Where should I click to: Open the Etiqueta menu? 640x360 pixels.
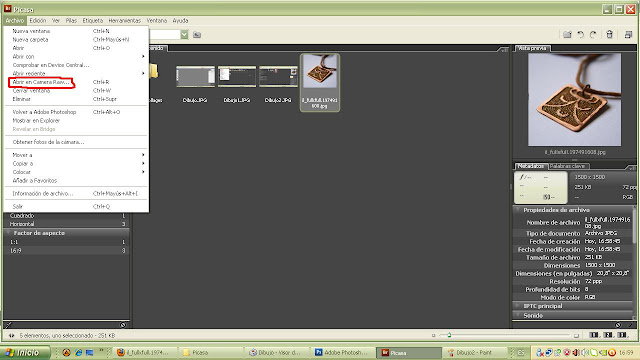click(x=93, y=20)
